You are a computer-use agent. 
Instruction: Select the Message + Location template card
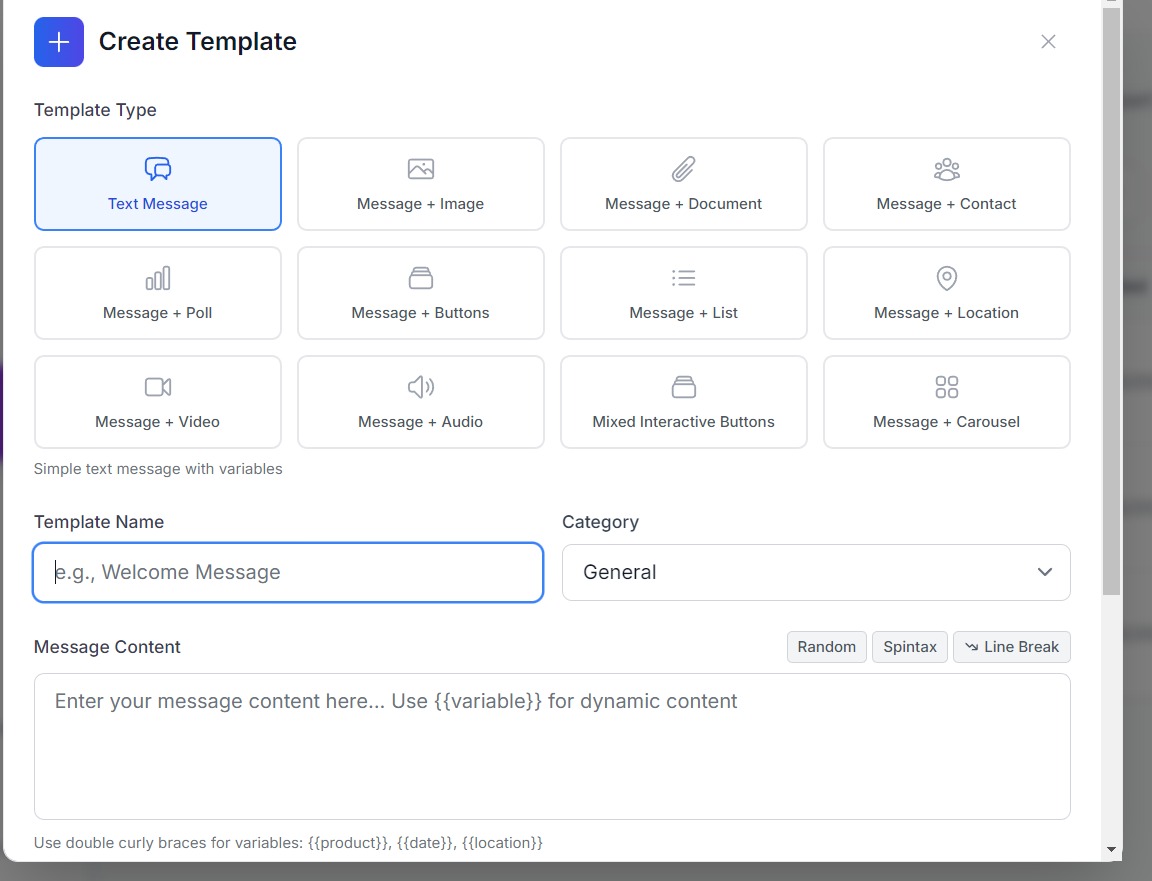point(946,292)
